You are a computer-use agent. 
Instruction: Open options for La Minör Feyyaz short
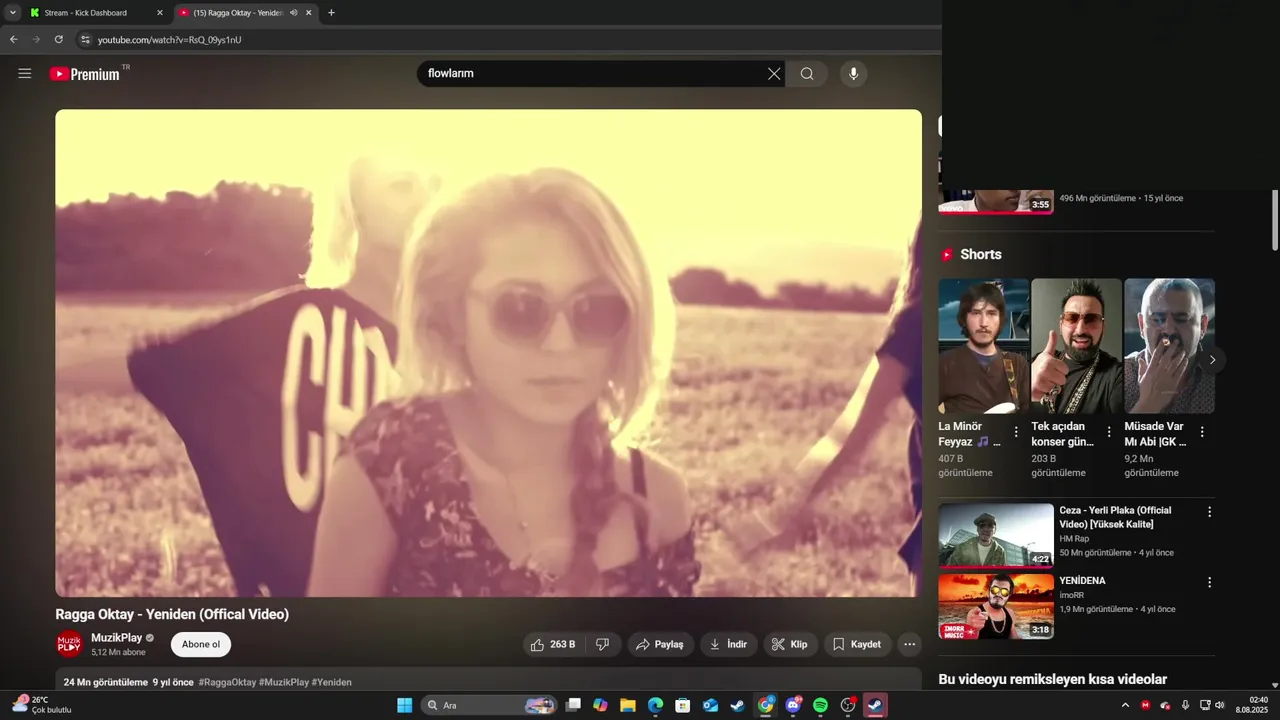tap(1016, 432)
